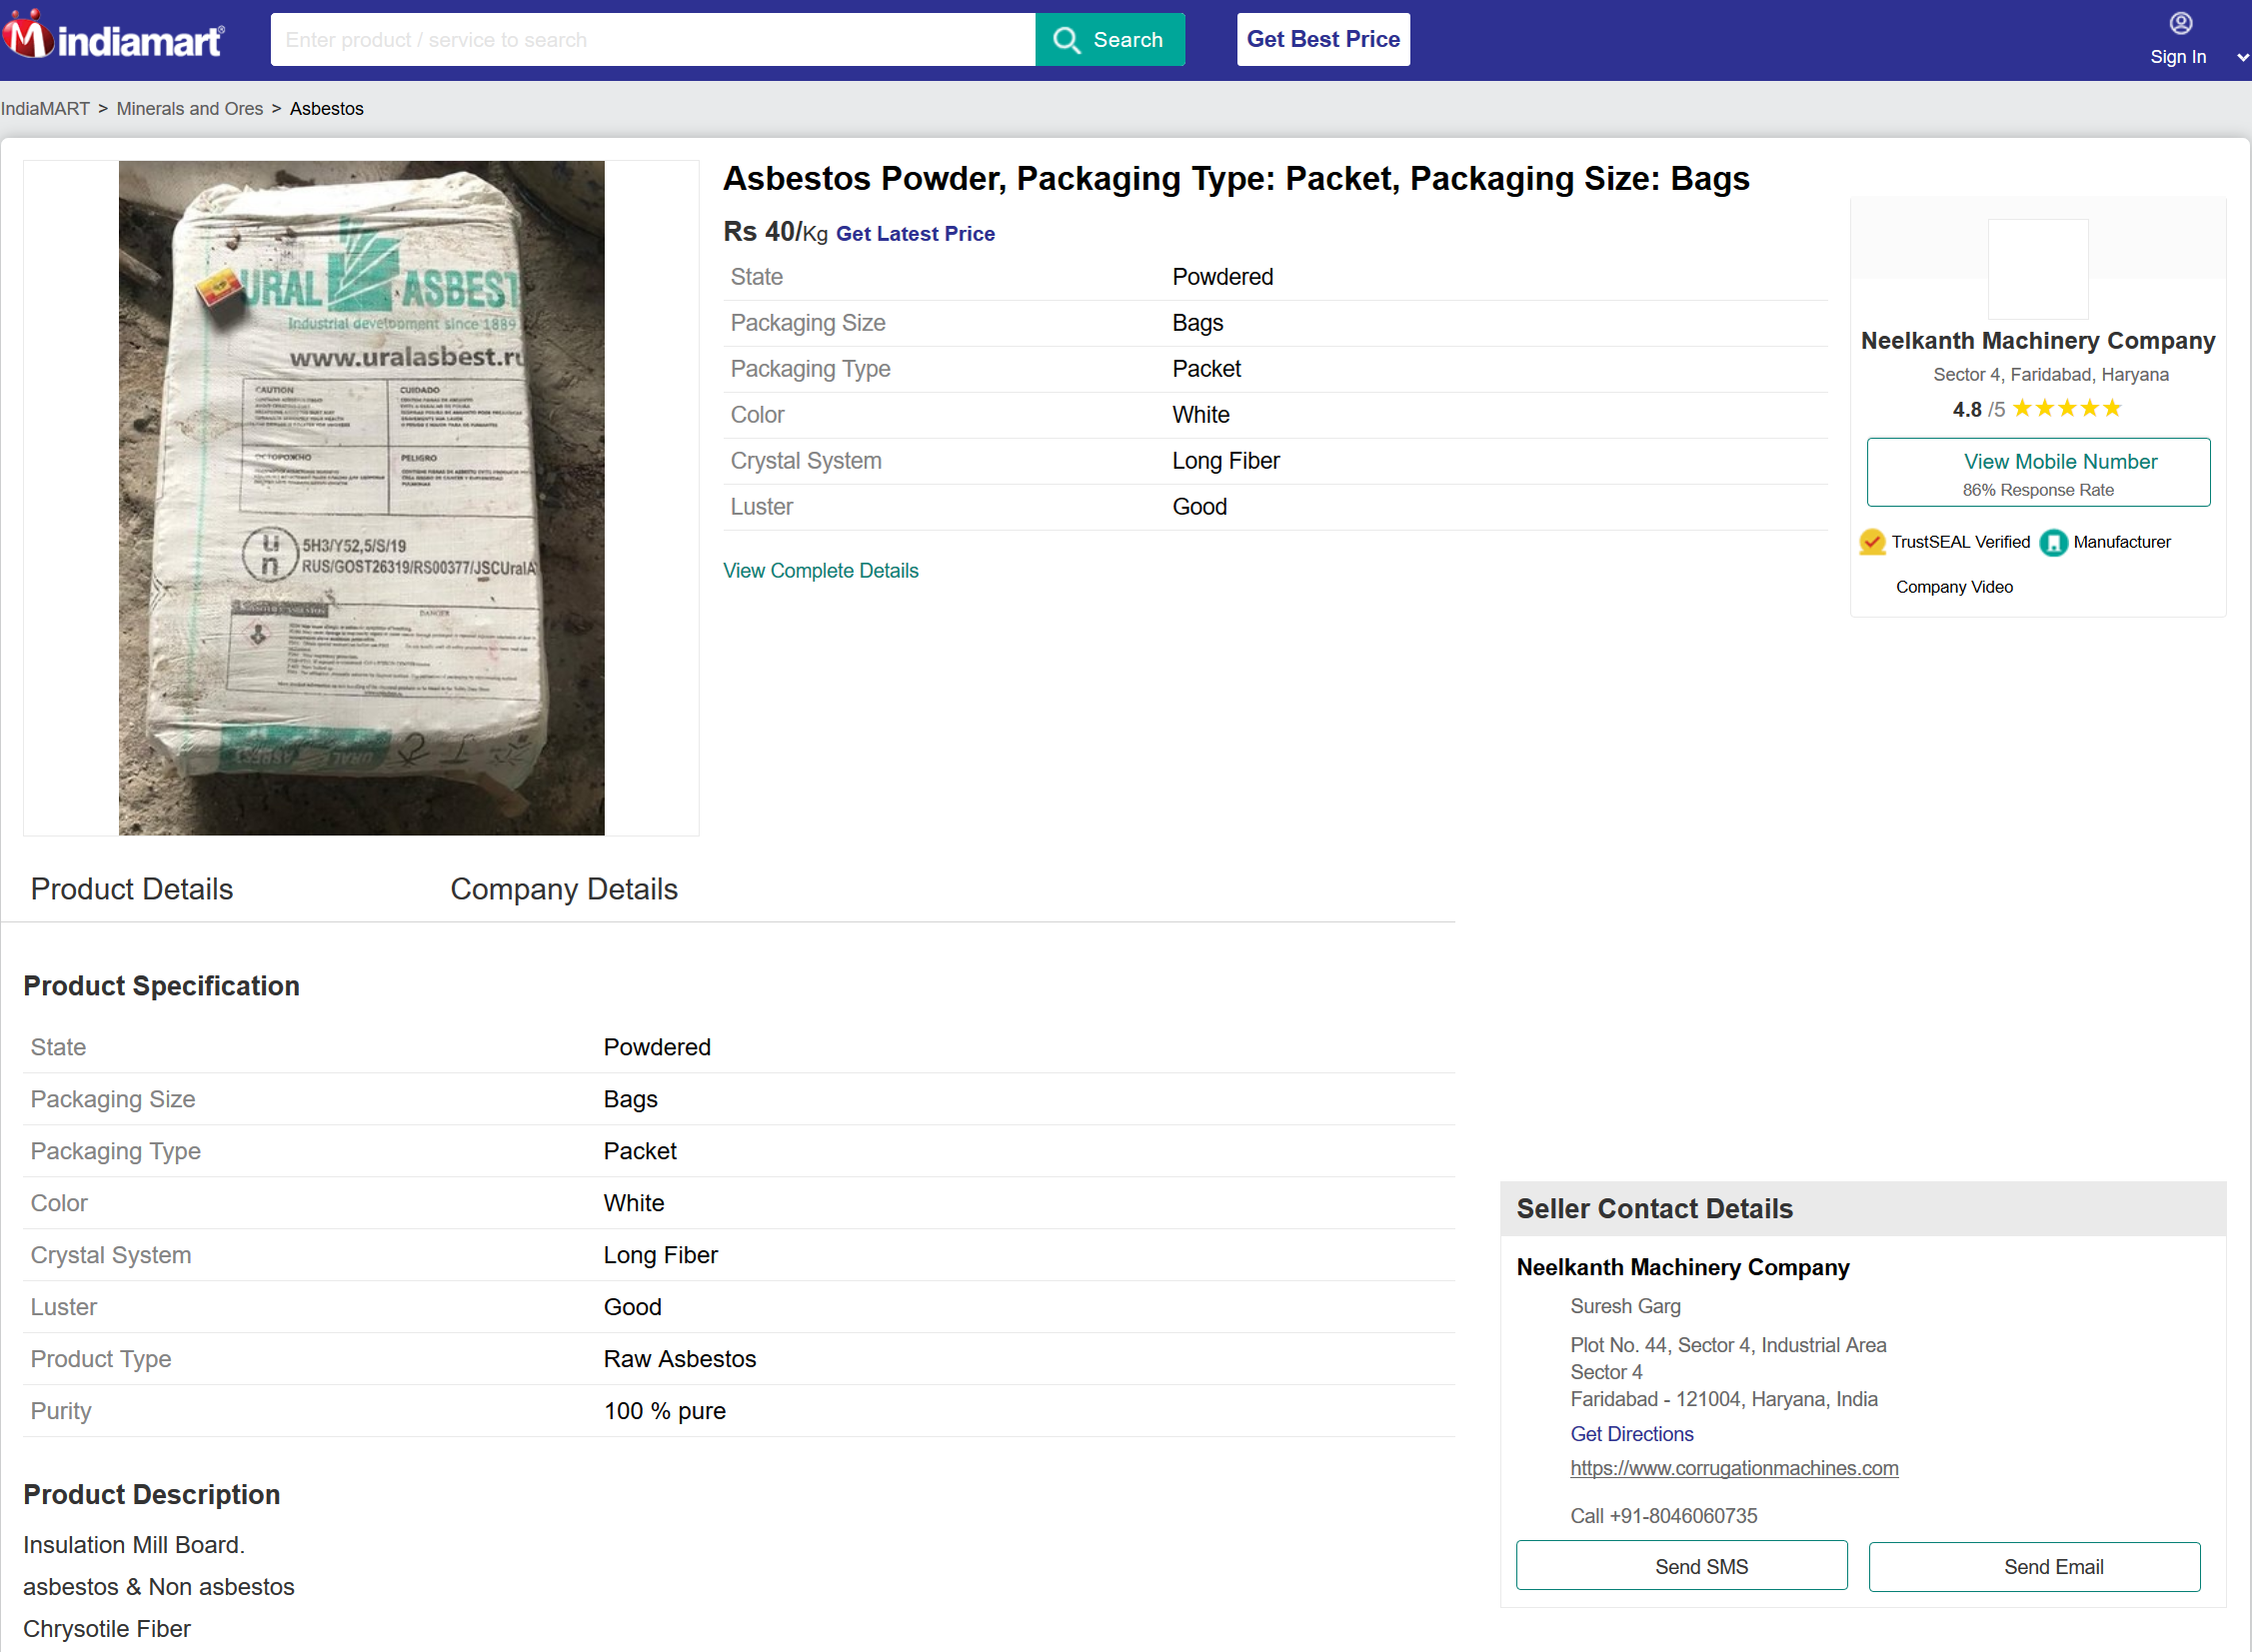Click the product title heading
This screenshot has width=2252, height=1652.
(x=1236, y=179)
